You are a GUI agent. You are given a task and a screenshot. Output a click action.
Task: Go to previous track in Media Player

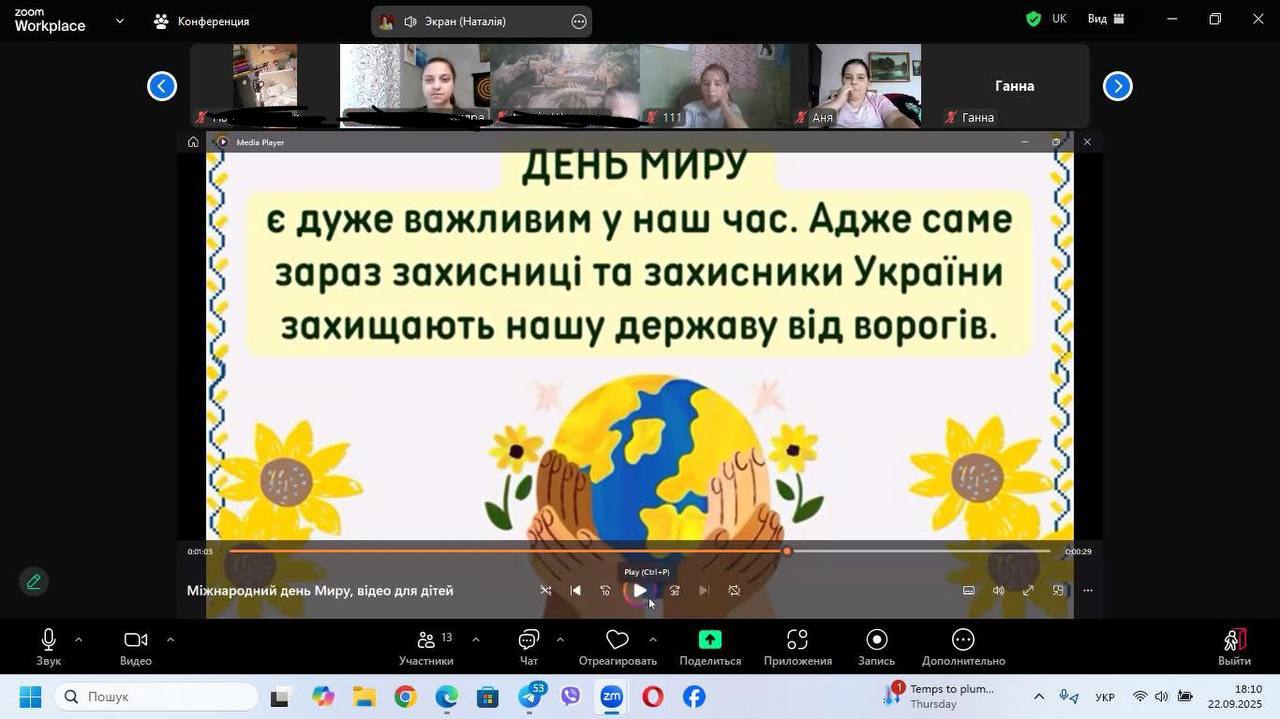(575, 591)
